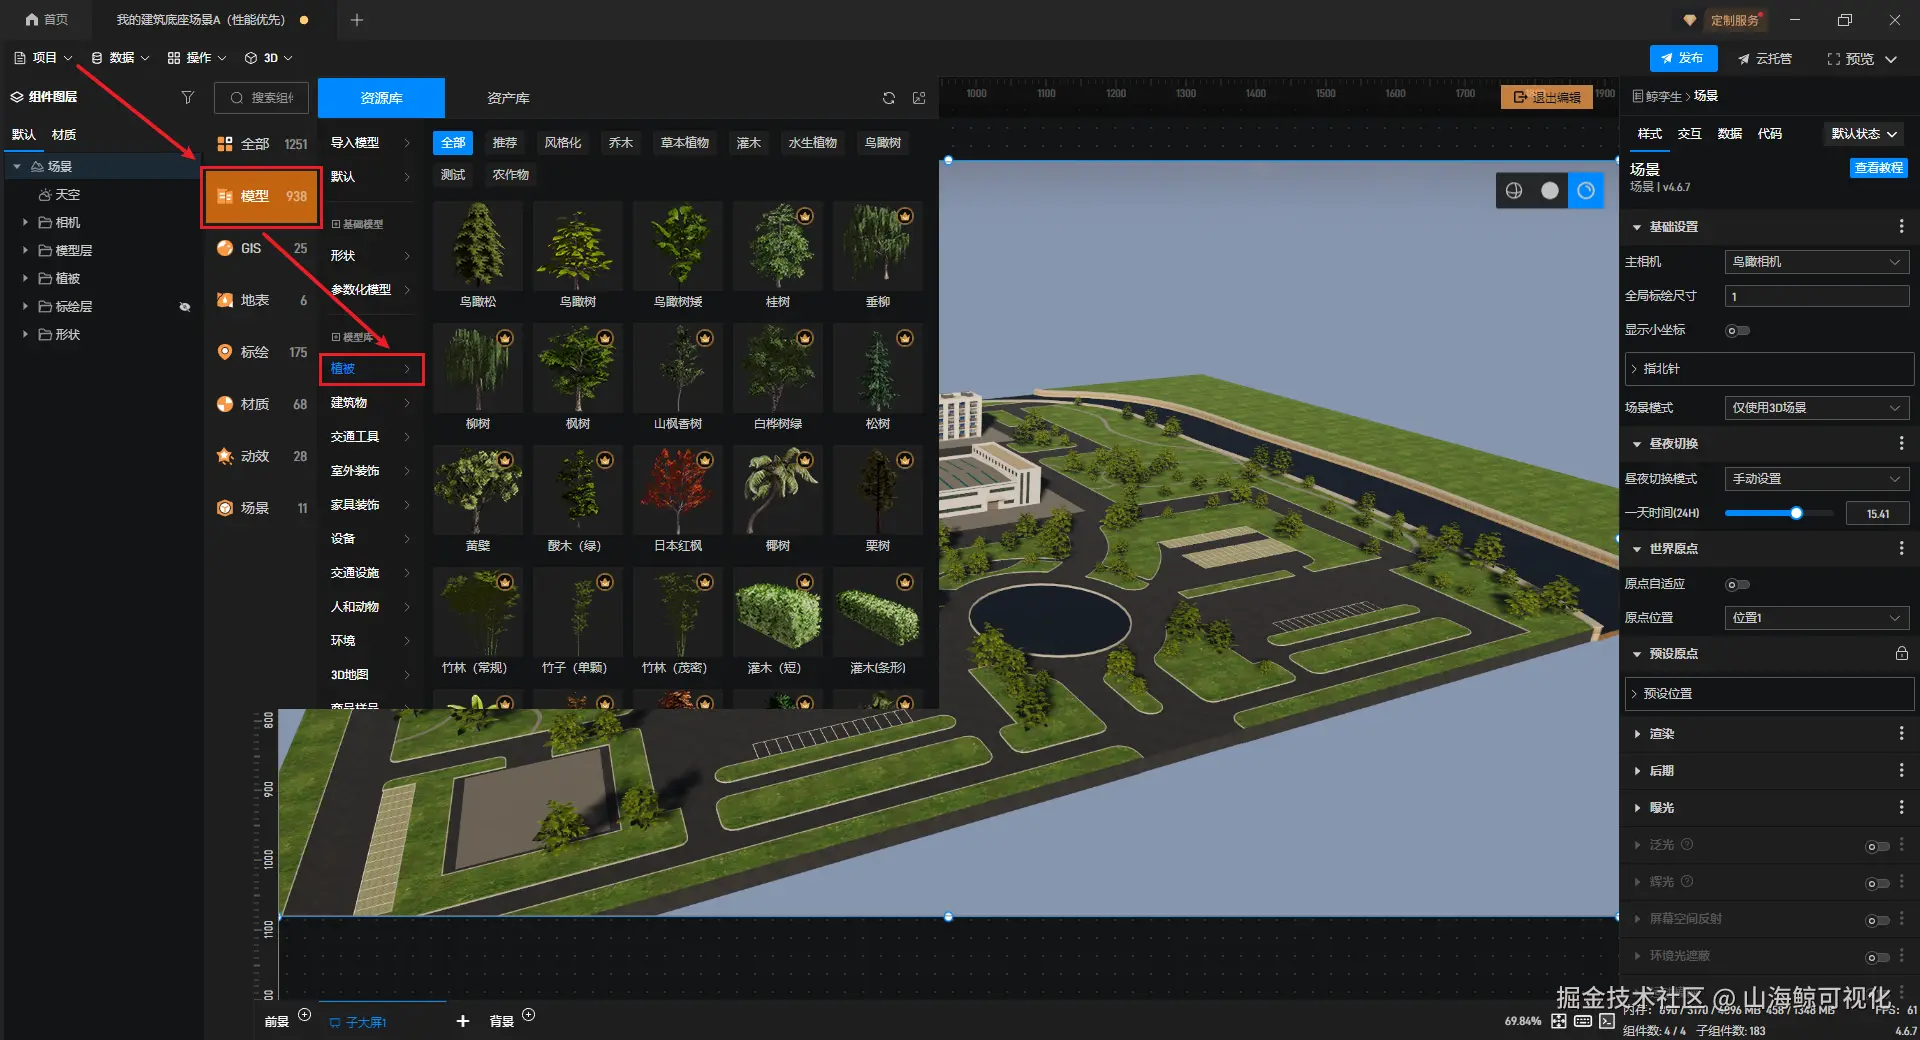Select the 材质 category
1920x1040 pixels.
tap(262, 404)
